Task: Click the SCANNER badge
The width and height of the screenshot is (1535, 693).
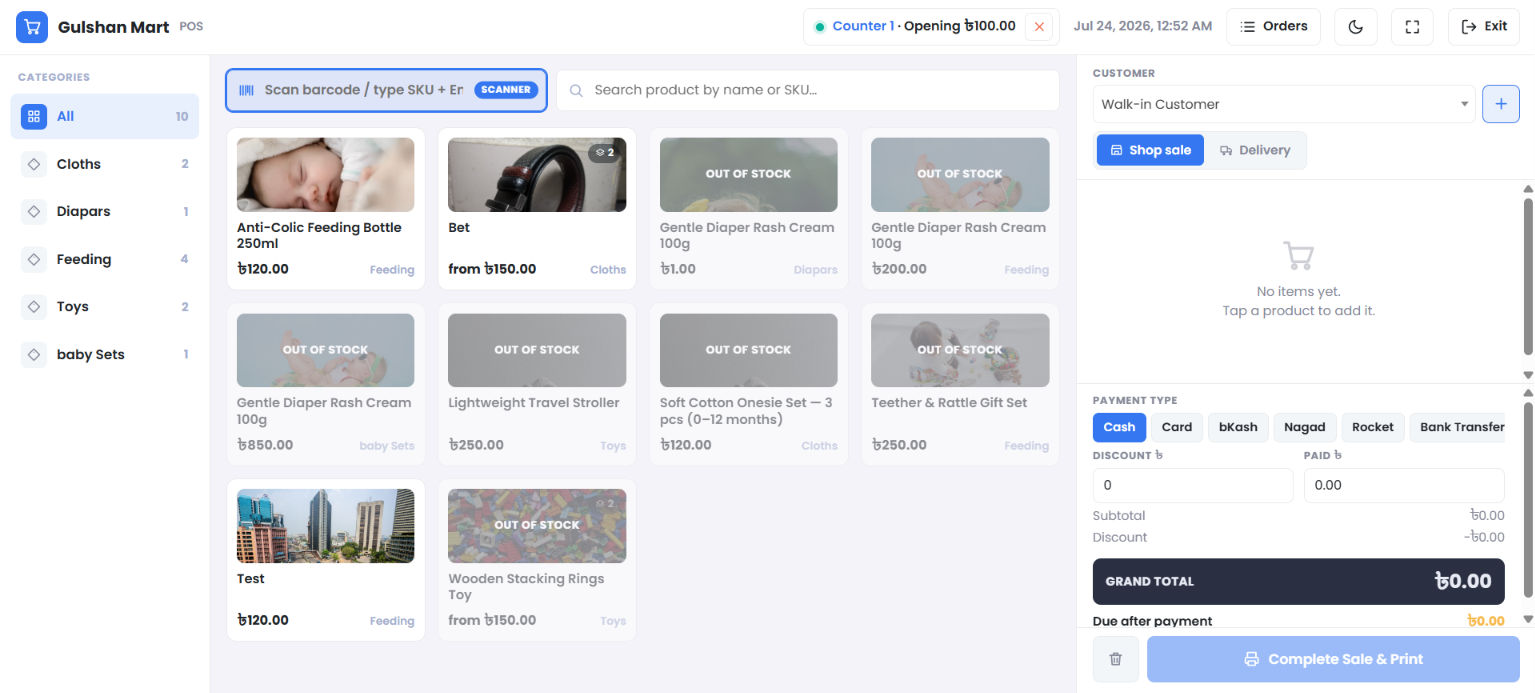Action: click(506, 90)
